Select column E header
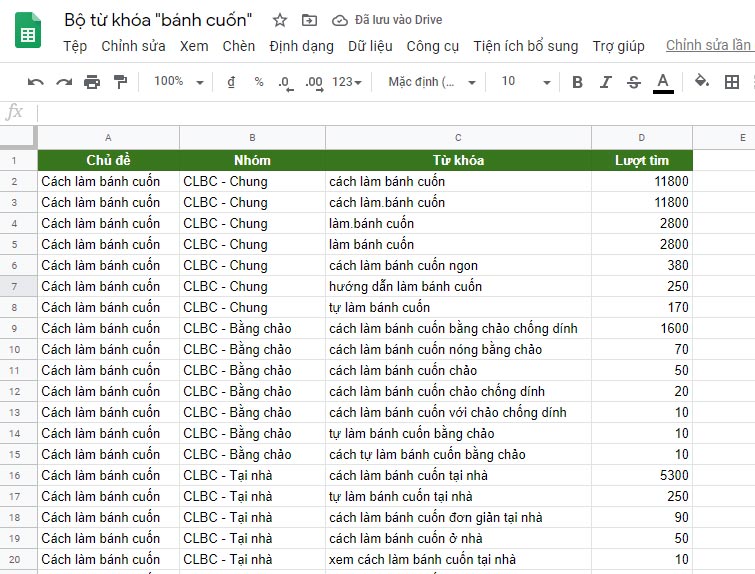The height and width of the screenshot is (574, 755). [724, 138]
